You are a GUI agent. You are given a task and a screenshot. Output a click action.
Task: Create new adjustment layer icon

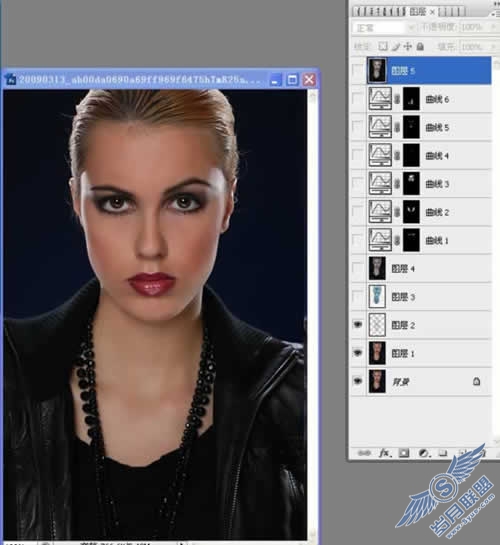point(424,453)
